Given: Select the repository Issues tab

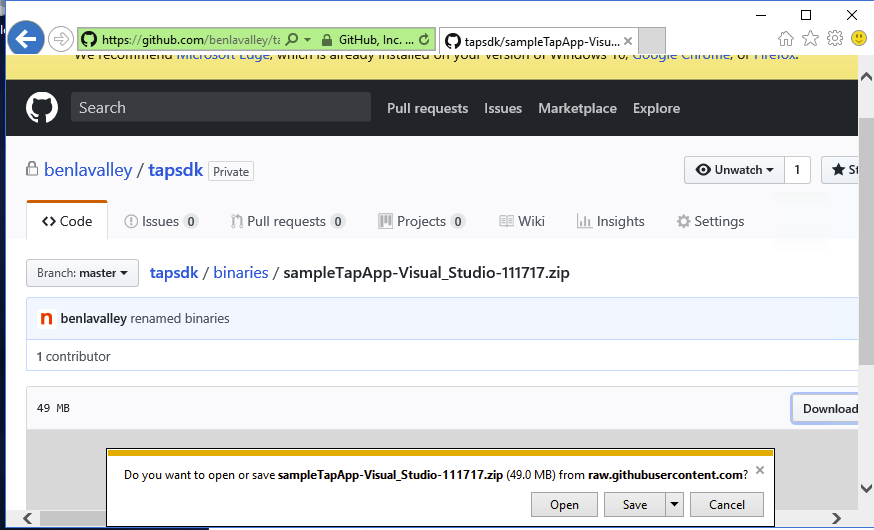Looking at the screenshot, I should [161, 221].
